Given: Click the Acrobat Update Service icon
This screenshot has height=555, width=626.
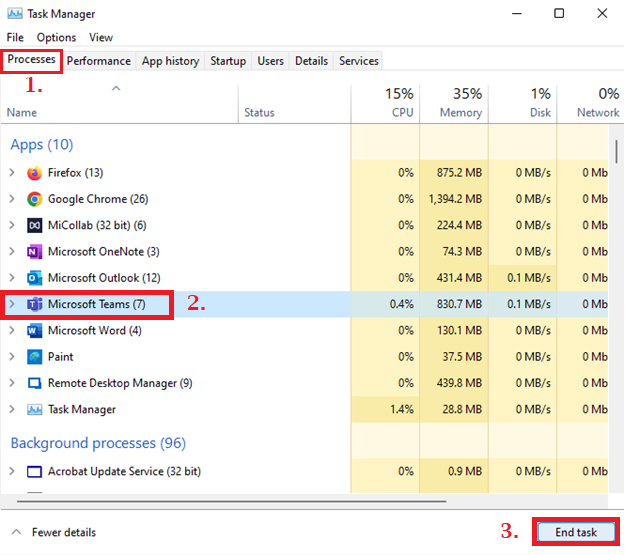Looking at the screenshot, I should (x=34, y=472).
